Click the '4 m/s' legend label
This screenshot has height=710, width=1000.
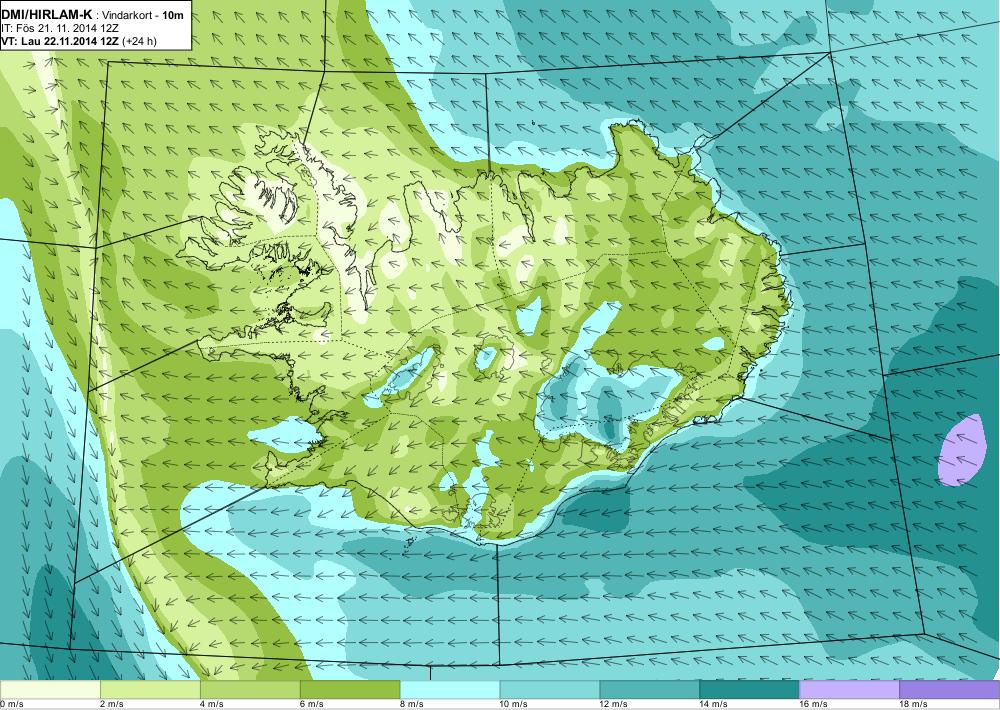click(212, 704)
